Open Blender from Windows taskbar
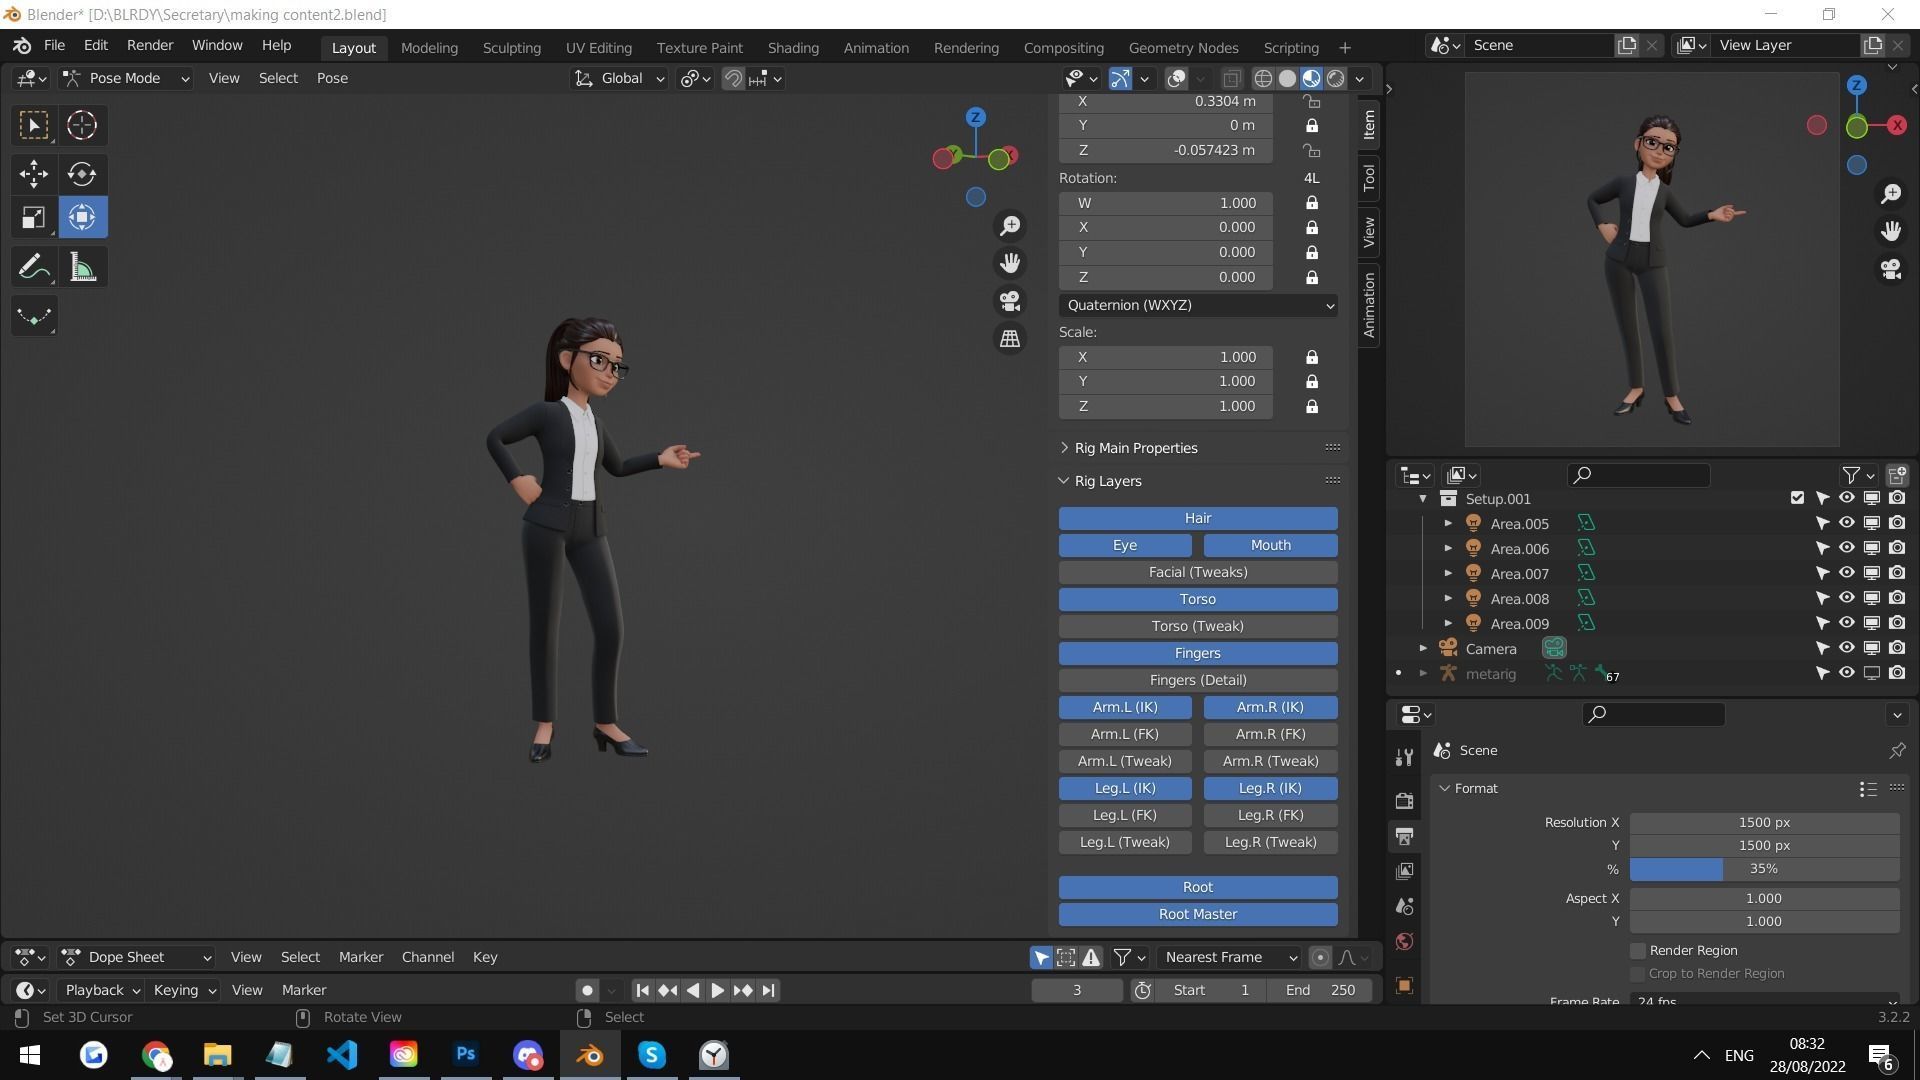Screen dimensions: 1920x1080 click(x=590, y=1055)
